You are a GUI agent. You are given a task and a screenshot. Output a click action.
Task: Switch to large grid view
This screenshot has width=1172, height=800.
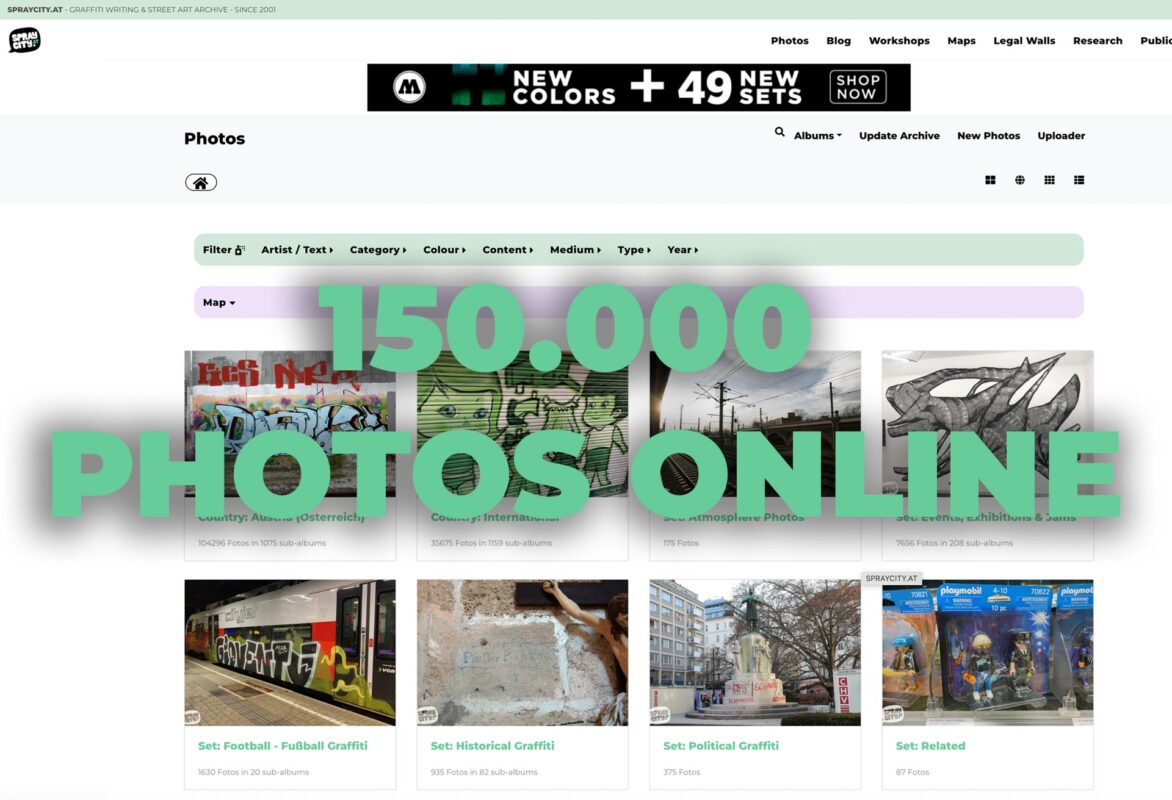(x=990, y=181)
